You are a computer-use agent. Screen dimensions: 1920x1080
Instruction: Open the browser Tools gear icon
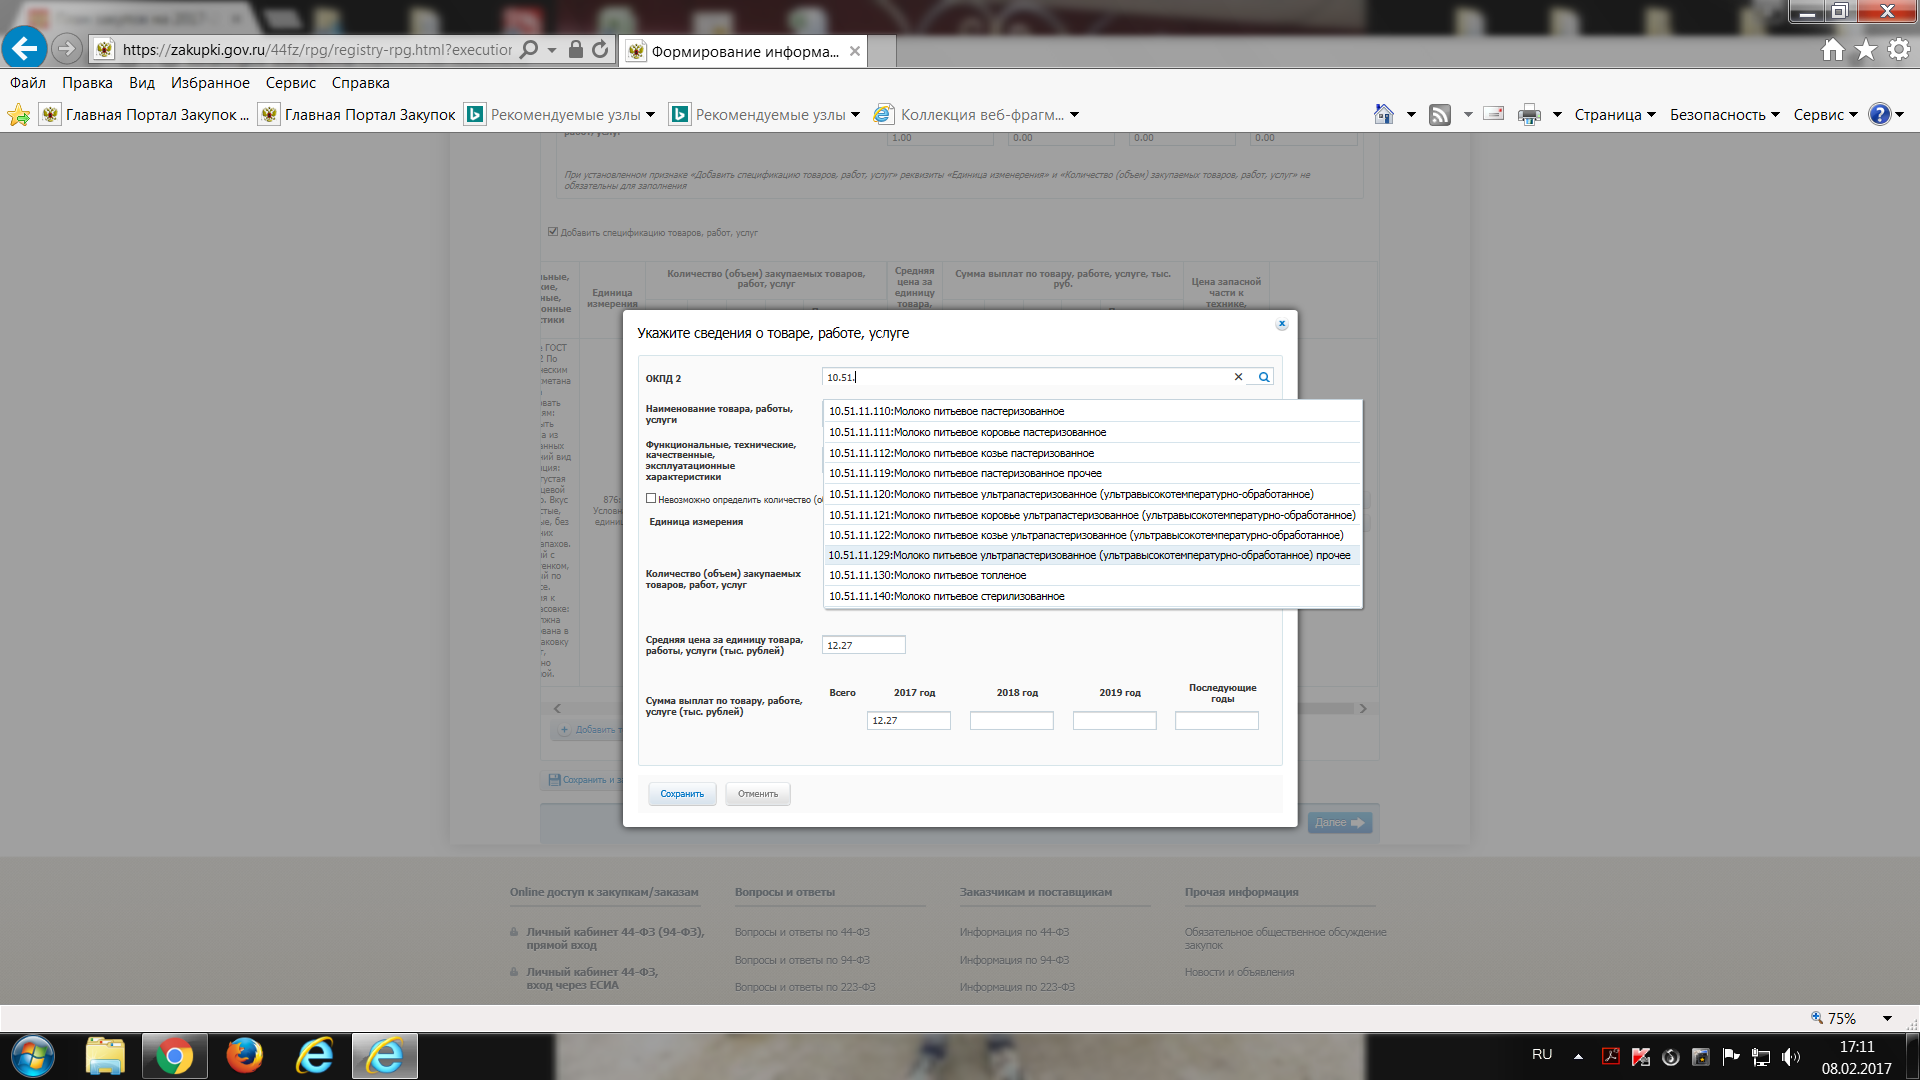[x=1899, y=49]
